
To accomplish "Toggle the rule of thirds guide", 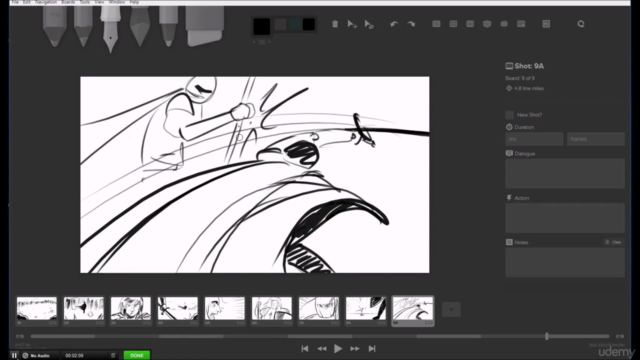I will click(470, 24).
